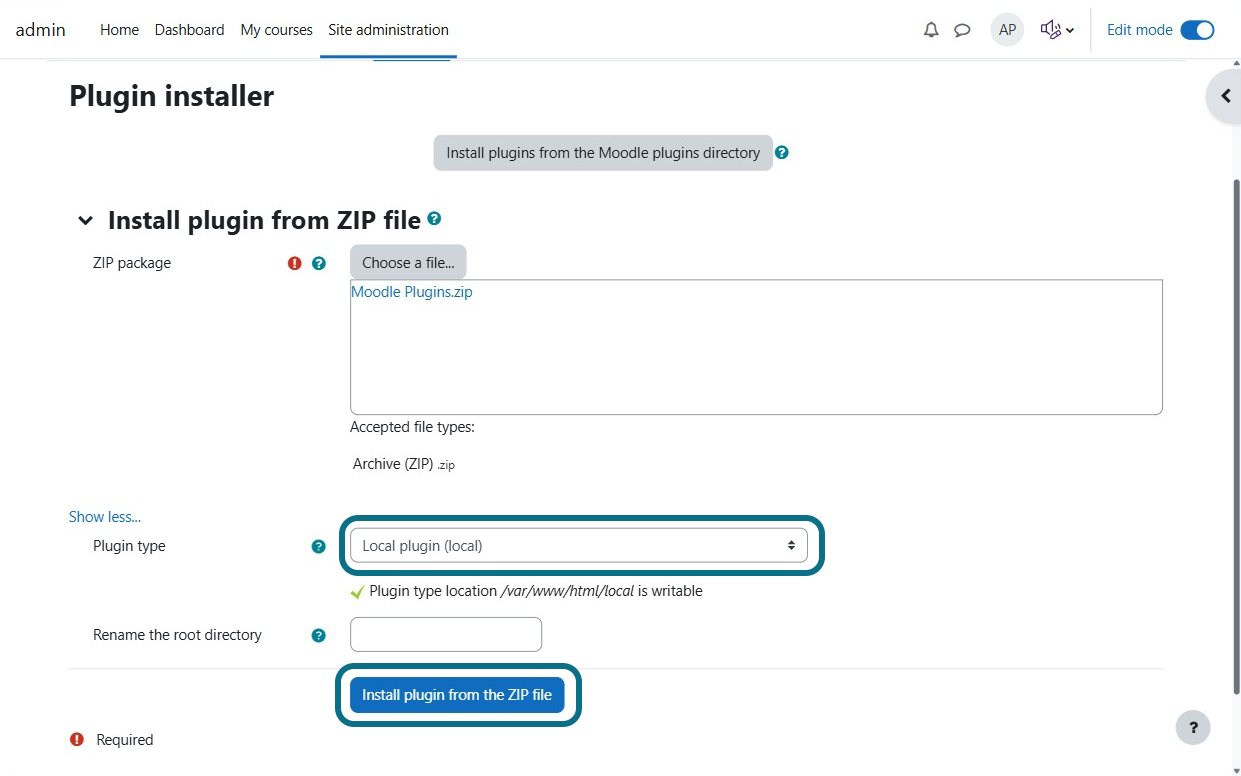This screenshot has width=1241, height=776.
Task: Focus the Rename the root directory field
Action: tap(446, 635)
